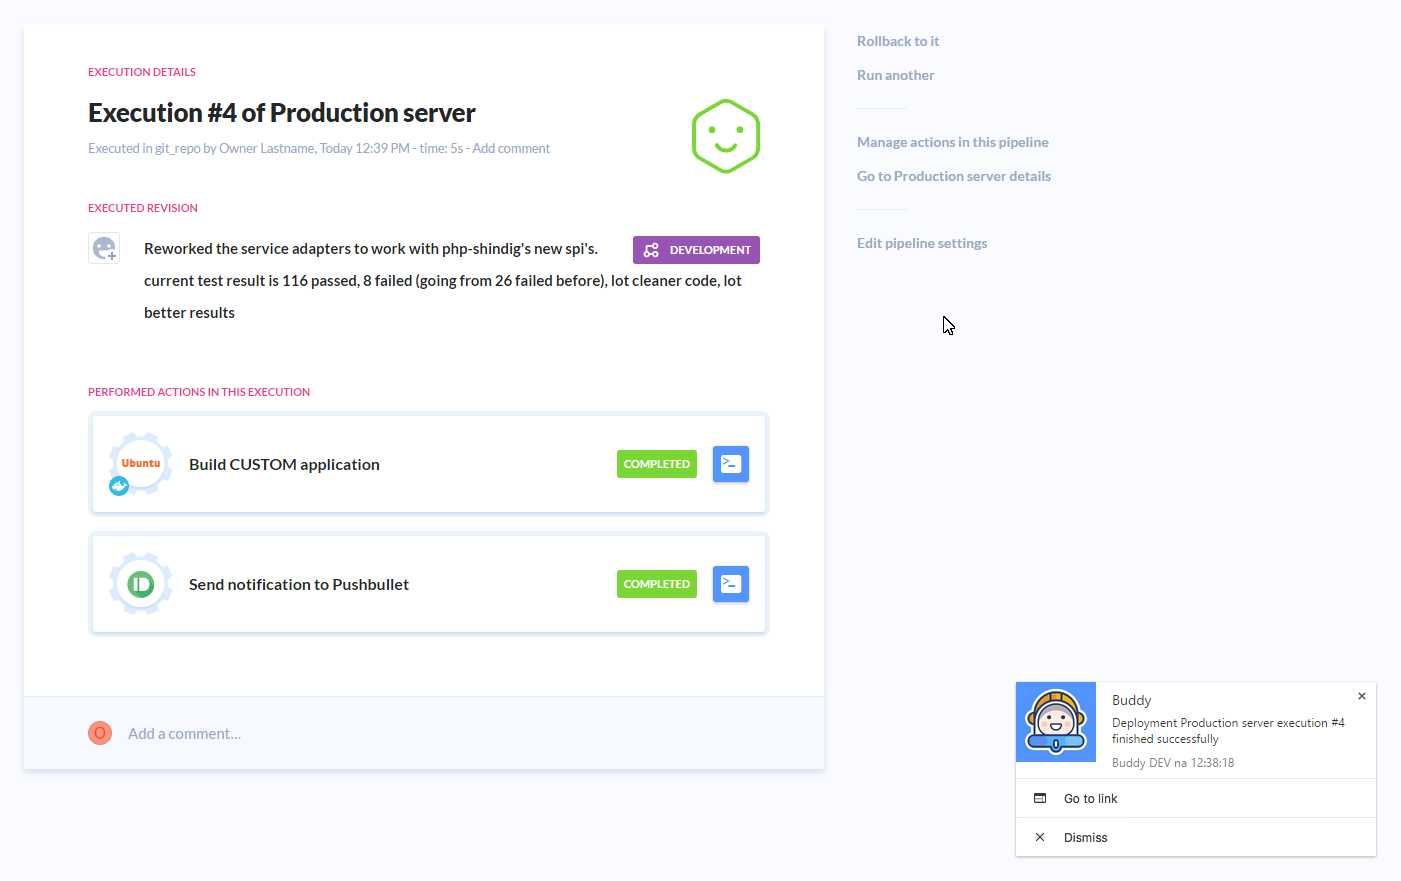The height and width of the screenshot is (881, 1401).
Task: Click the EXECUTED REVISION section label
Action: (143, 208)
